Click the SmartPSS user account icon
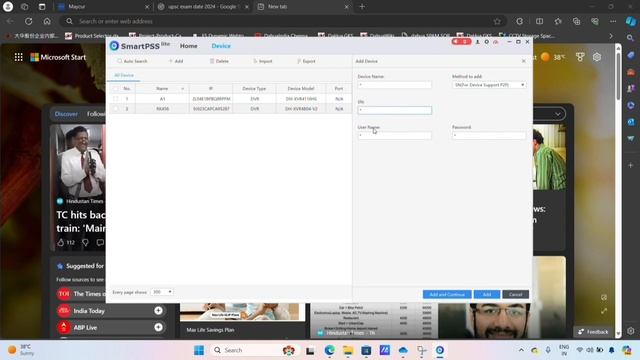640x360 pixels. [477, 42]
